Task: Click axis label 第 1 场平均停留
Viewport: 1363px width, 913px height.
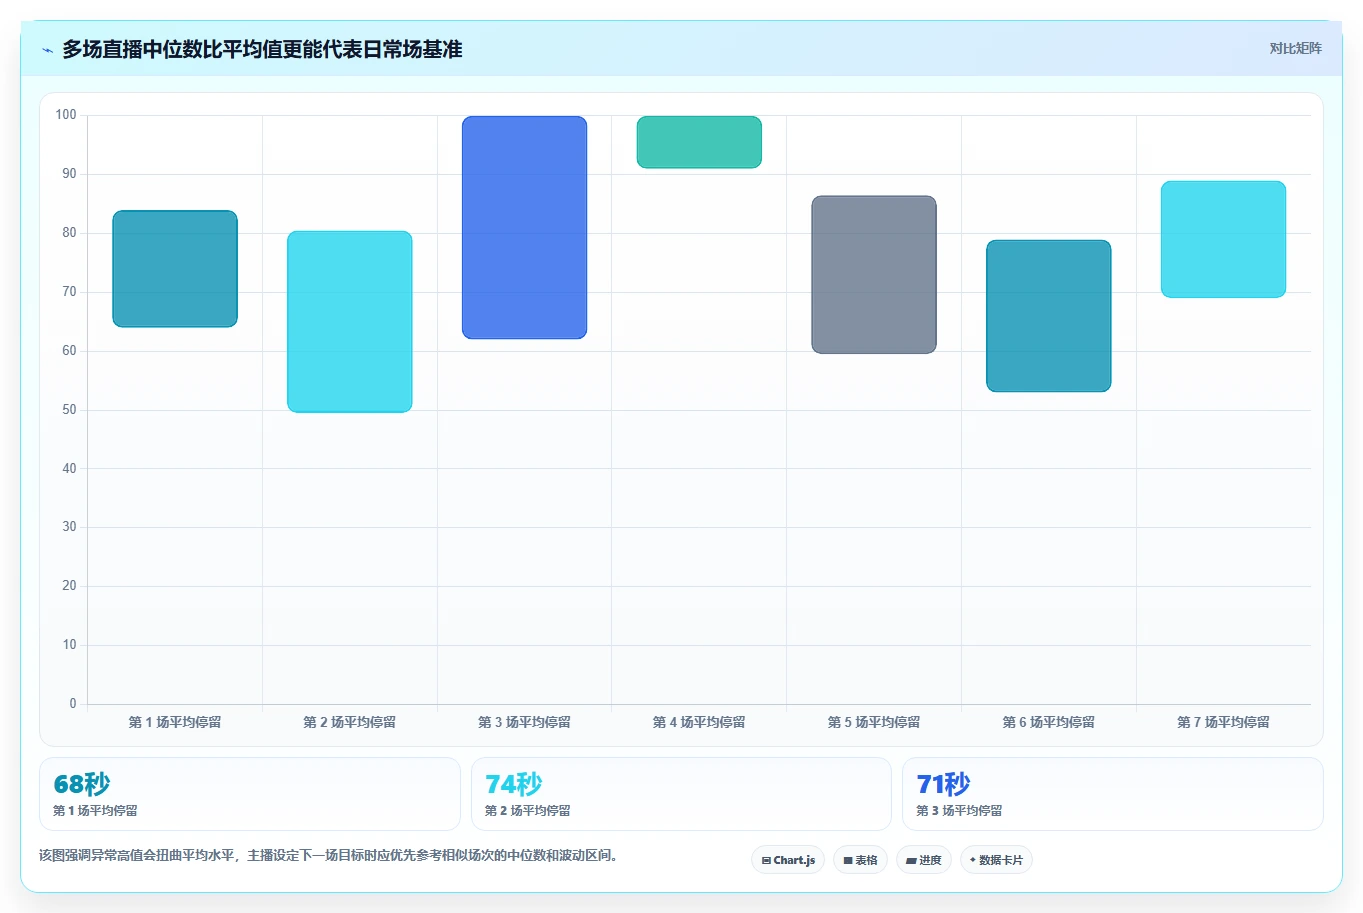Action: pyautogui.click(x=175, y=722)
